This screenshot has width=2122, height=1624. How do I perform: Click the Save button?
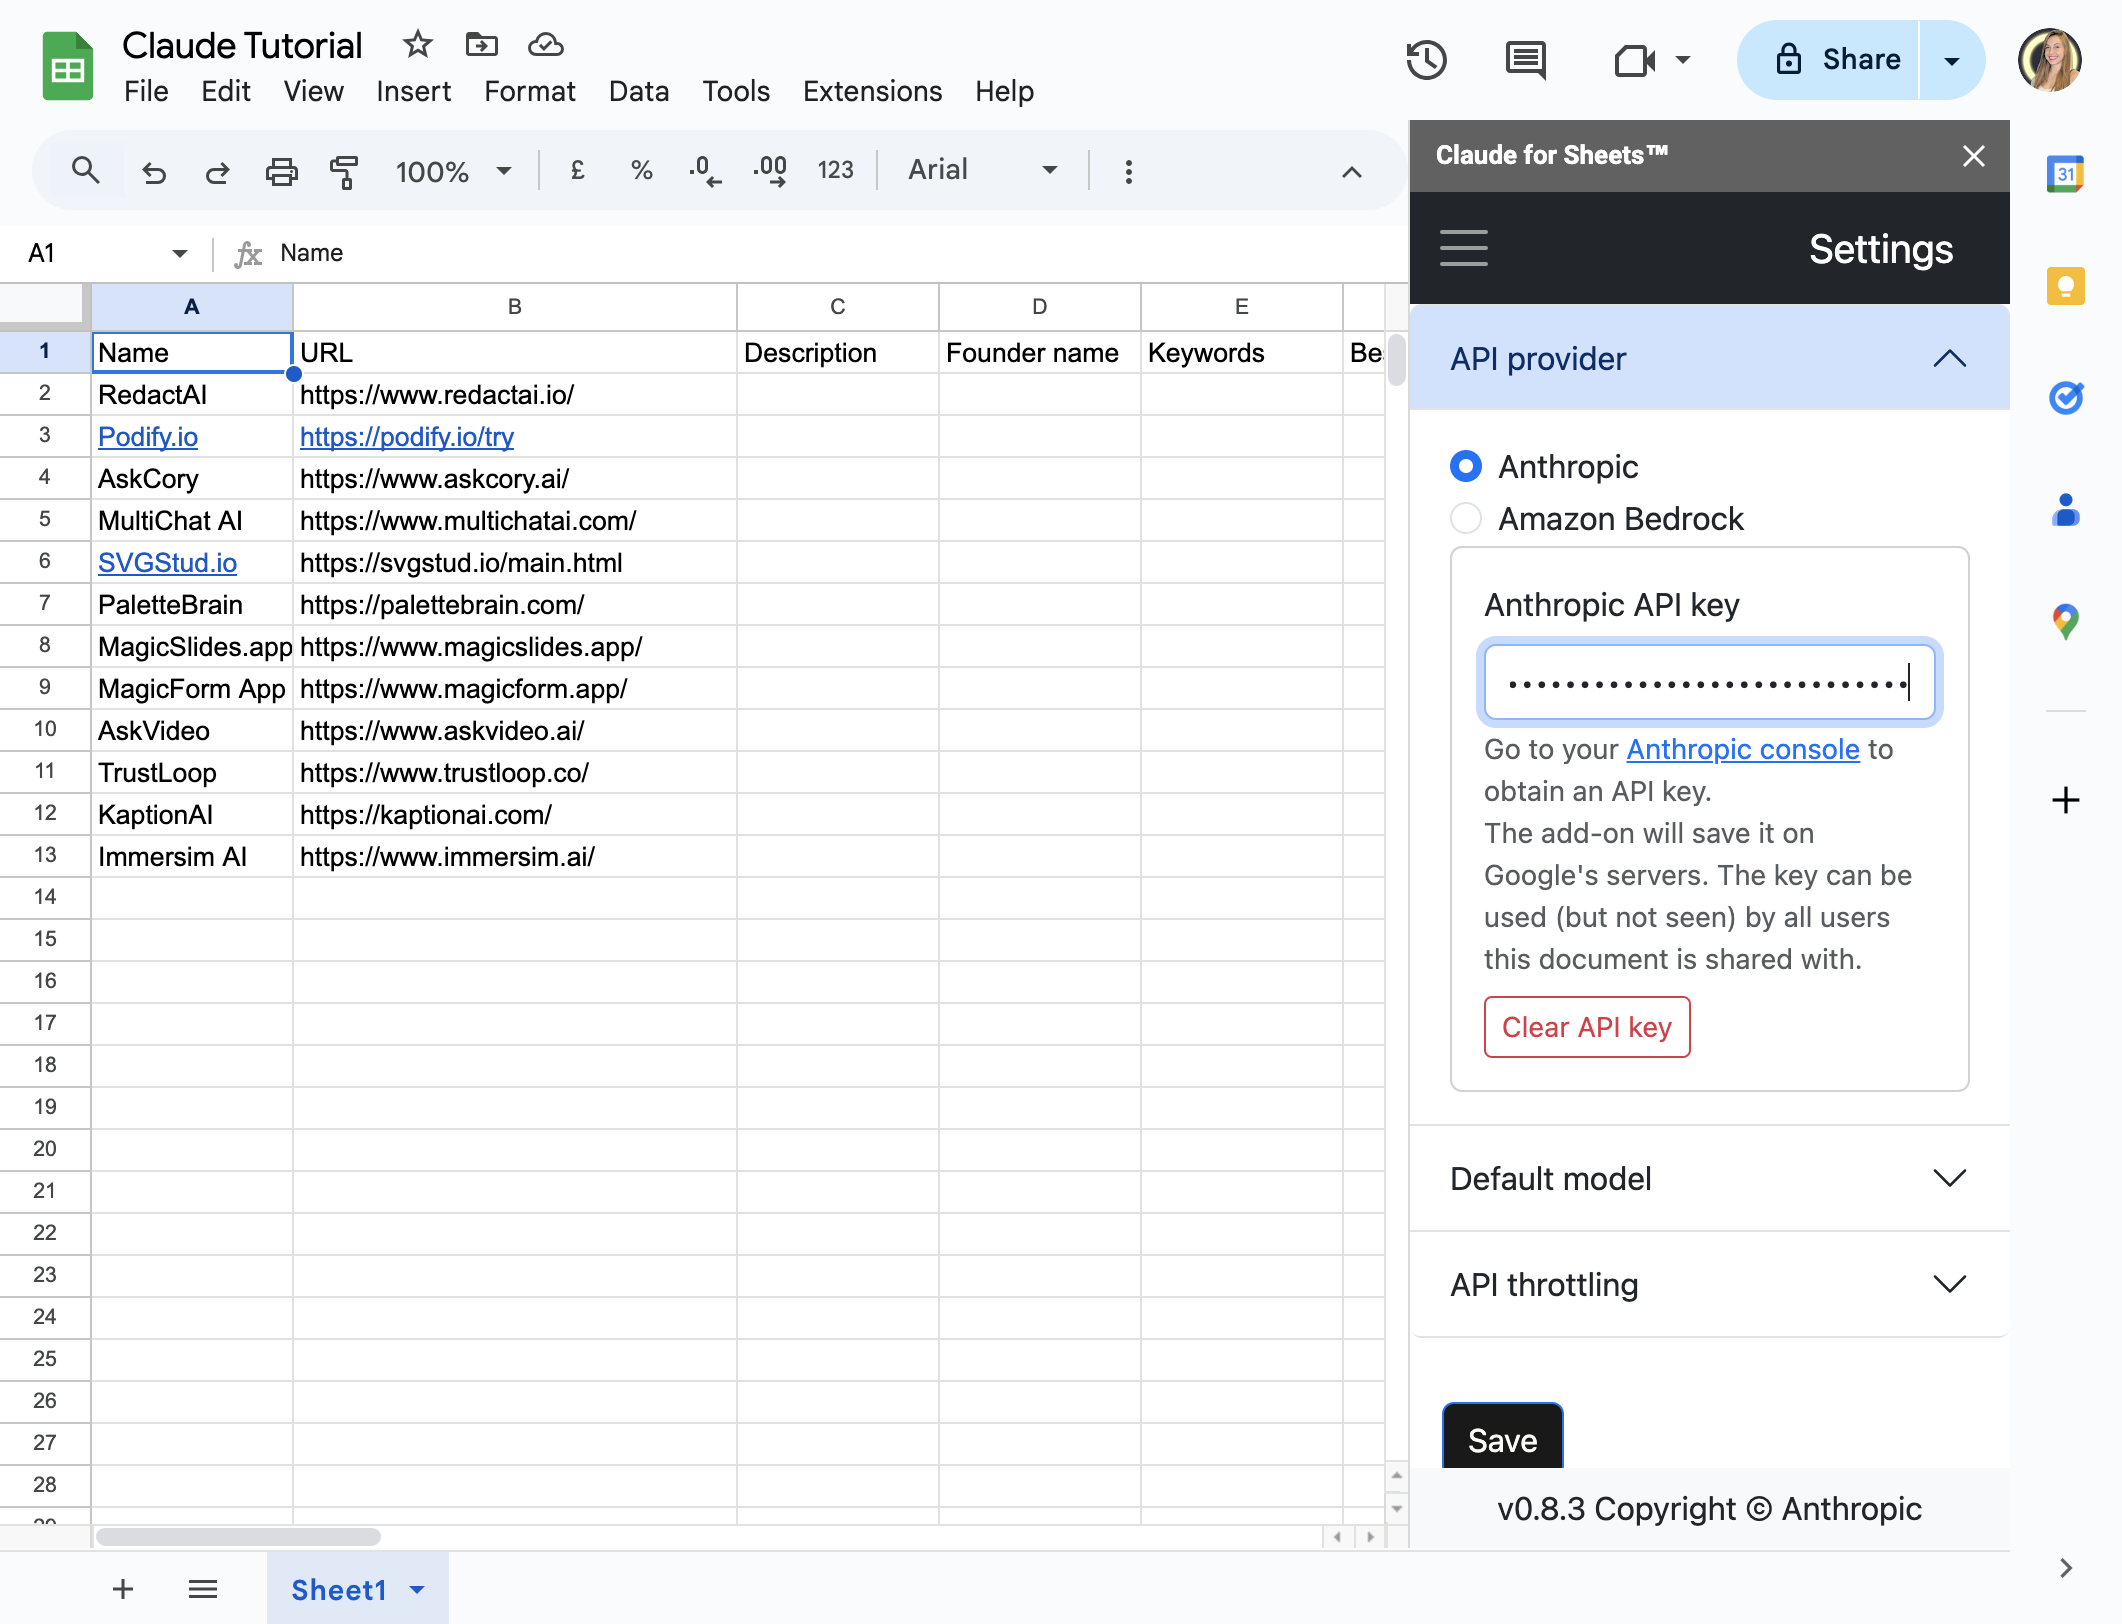click(x=1502, y=1438)
